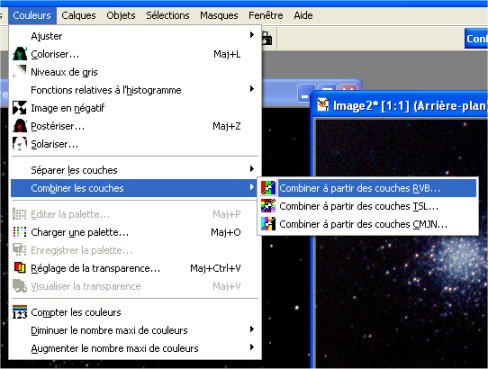Click the RVB combine channels icon
This screenshot has width=488, height=369.
pyautogui.click(x=268, y=188)
